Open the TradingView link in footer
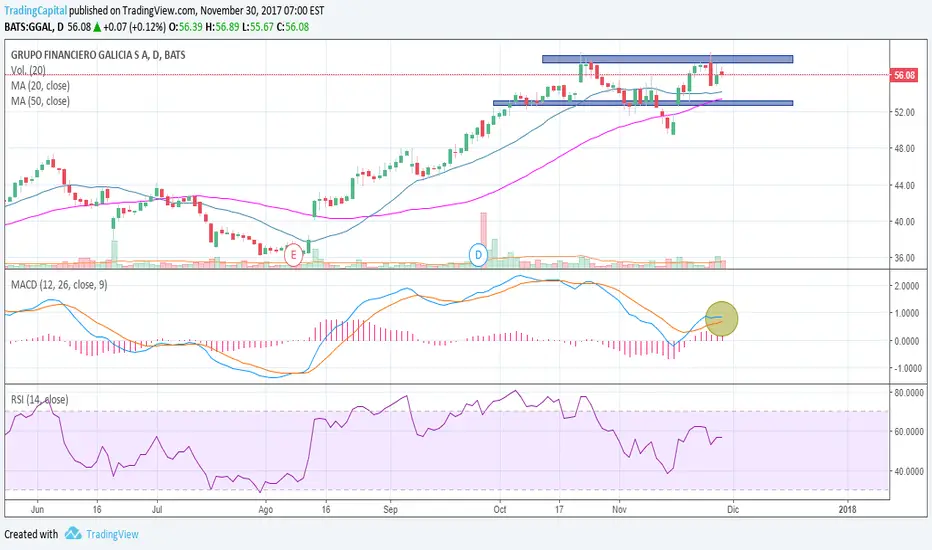932x550 pixels. 112,534
